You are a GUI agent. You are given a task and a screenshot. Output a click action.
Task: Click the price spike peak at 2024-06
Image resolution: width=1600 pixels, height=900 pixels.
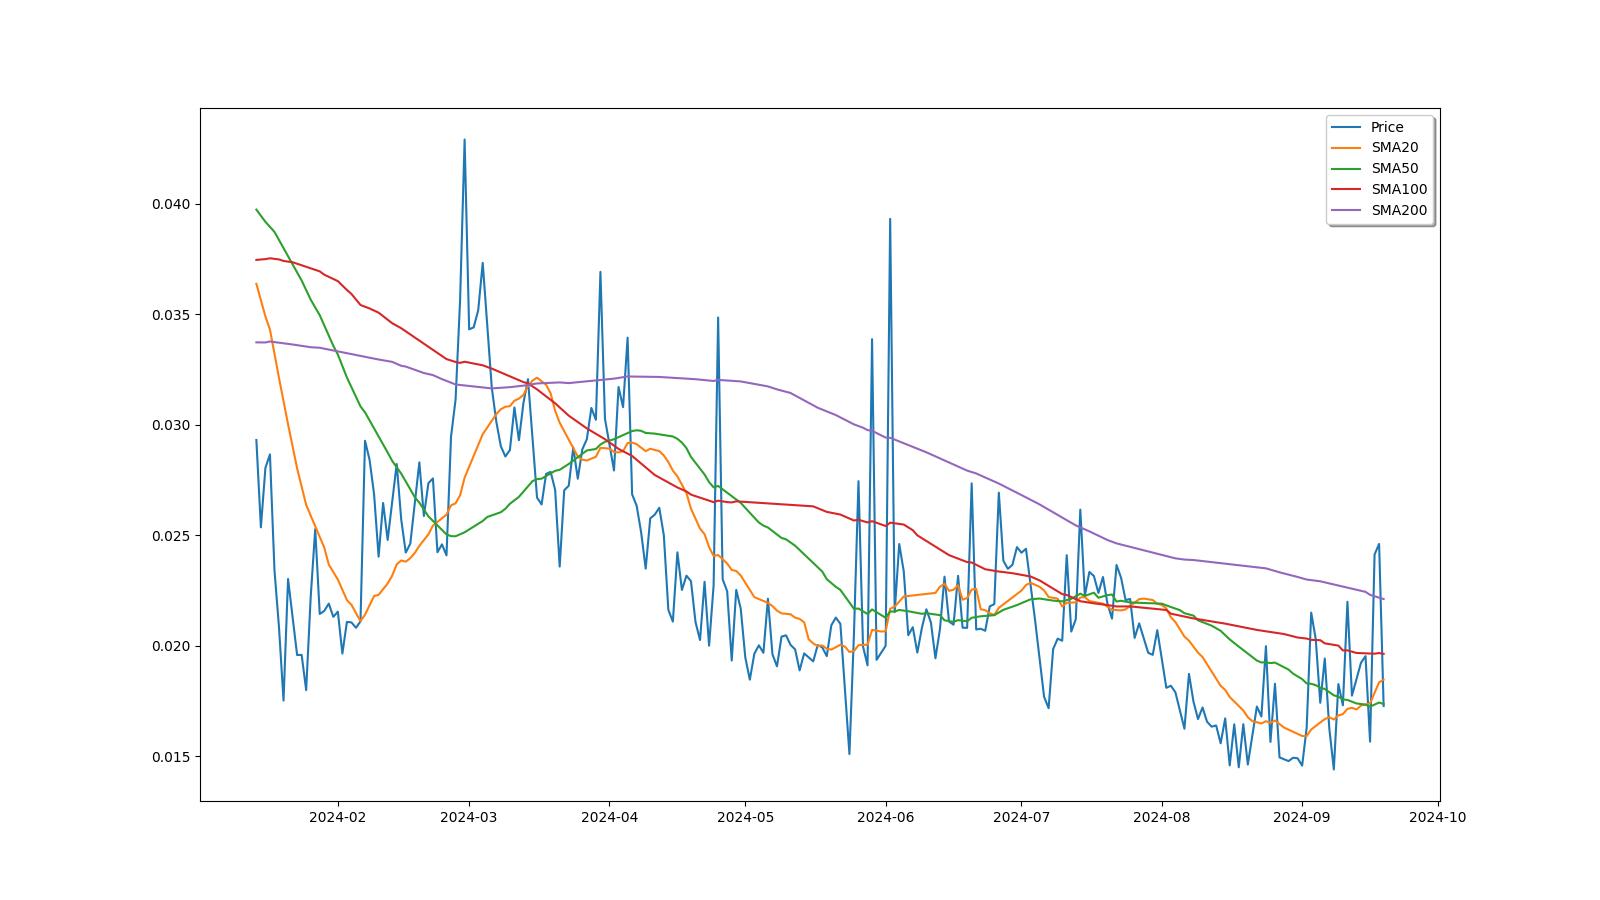pos(890,219)
